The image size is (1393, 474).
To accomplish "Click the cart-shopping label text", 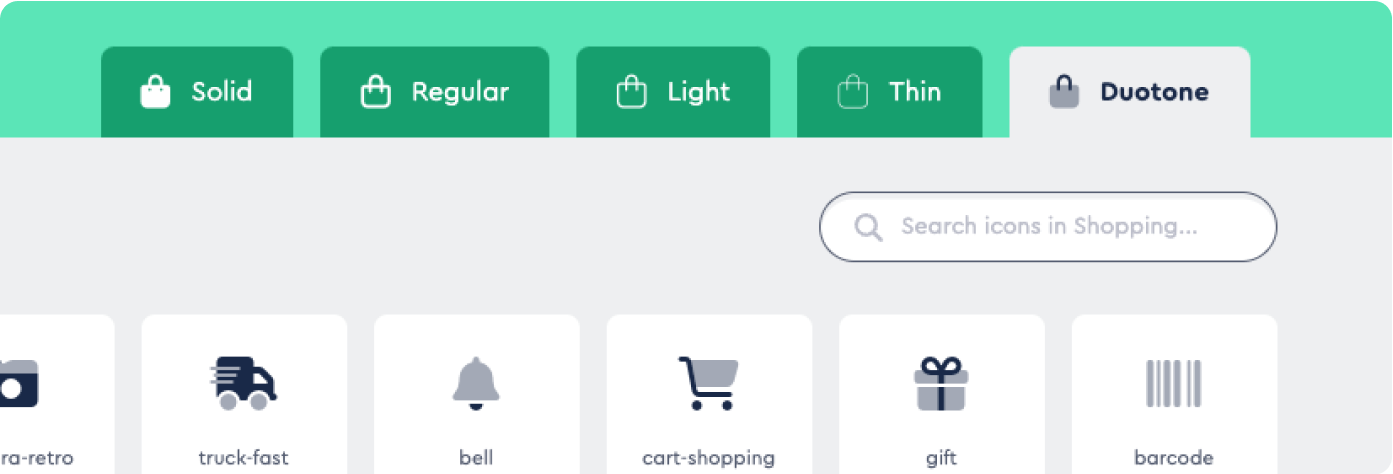I will 708,458.
